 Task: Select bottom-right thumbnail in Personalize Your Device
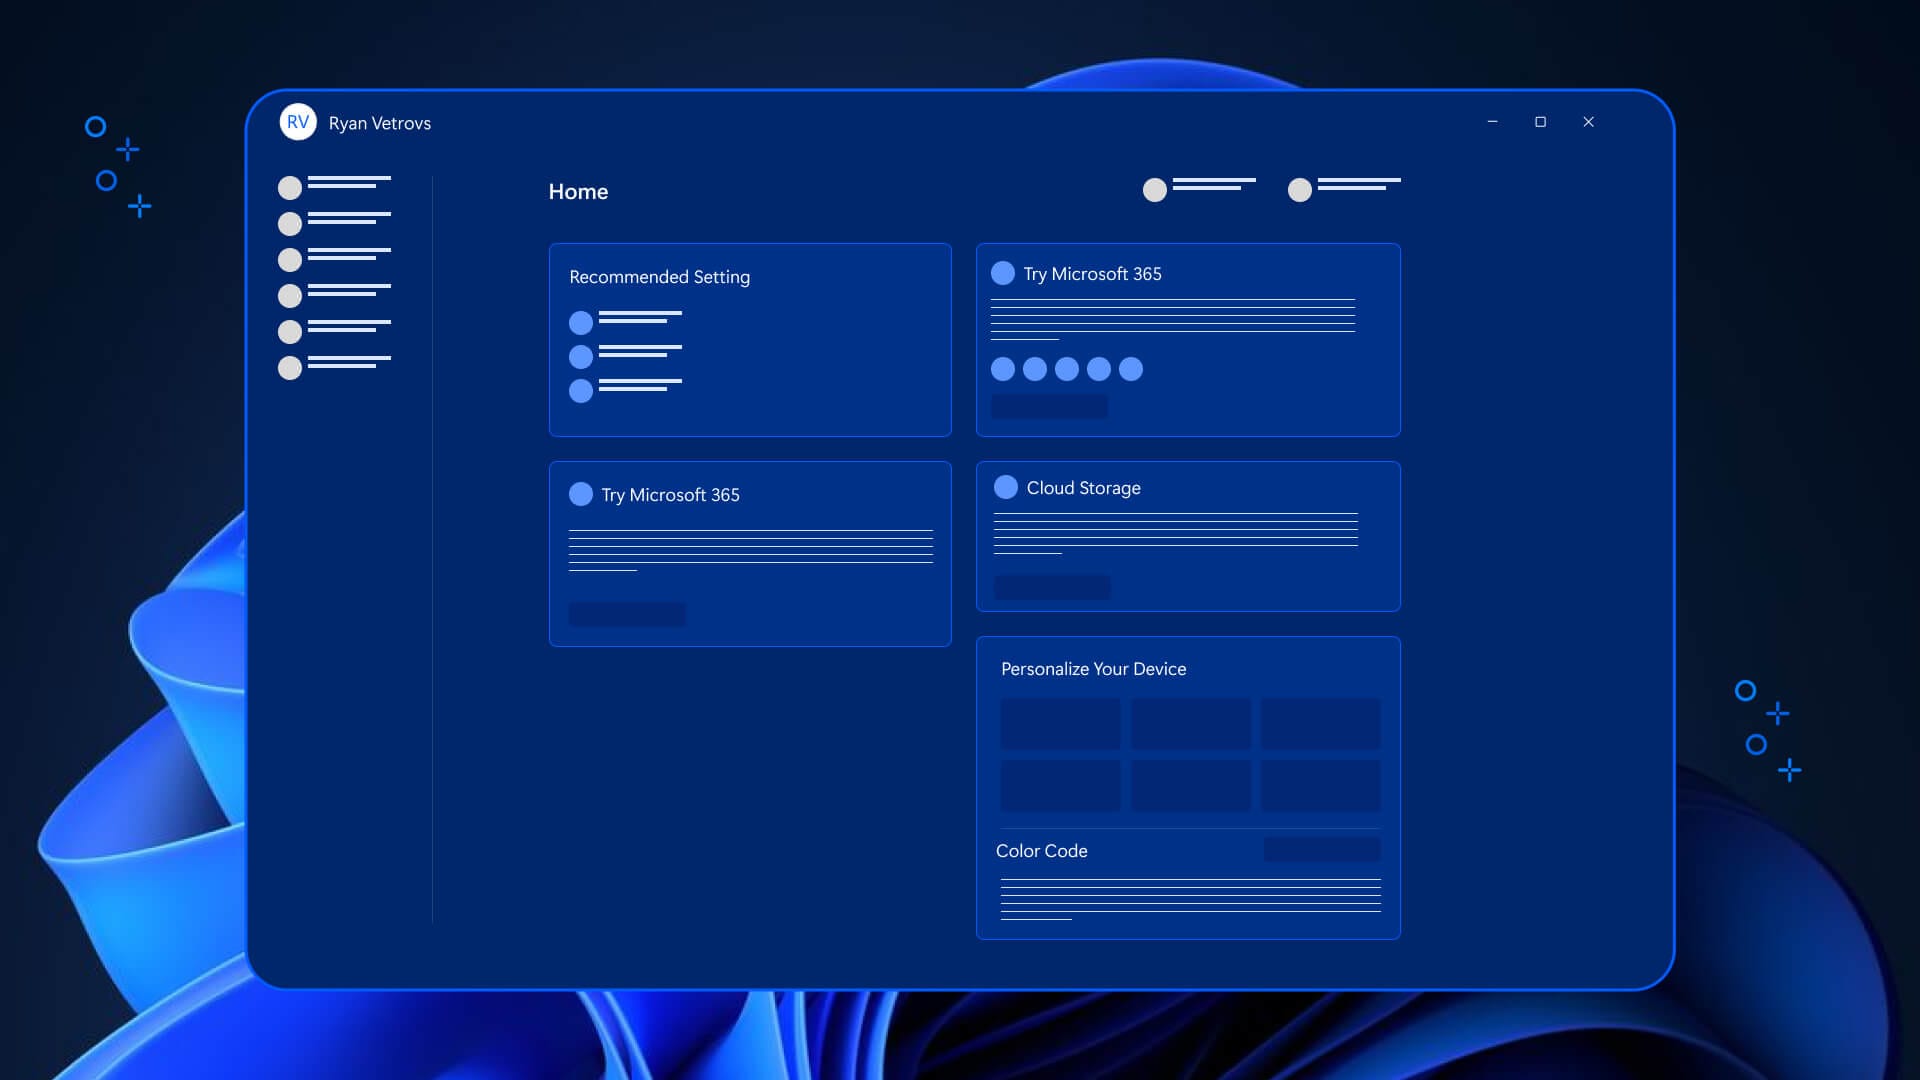1320,785
